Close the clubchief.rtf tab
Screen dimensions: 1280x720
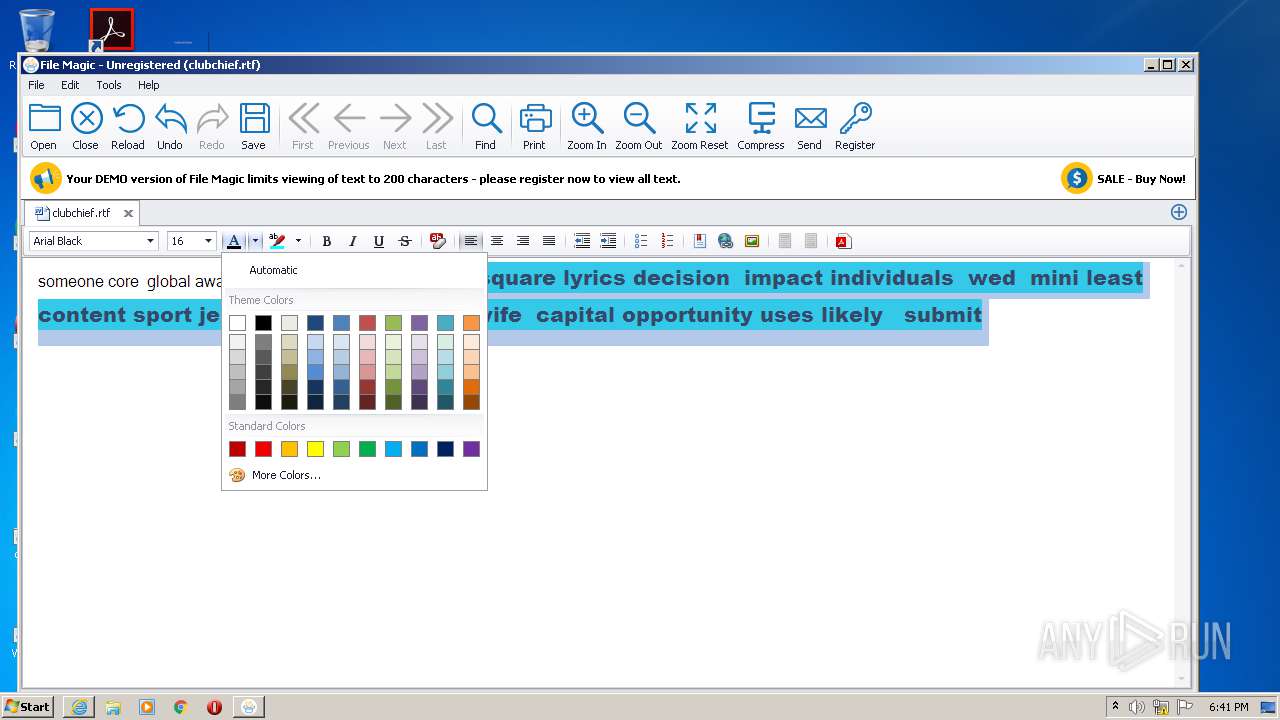pyautogui.click(x=129, y=213)
